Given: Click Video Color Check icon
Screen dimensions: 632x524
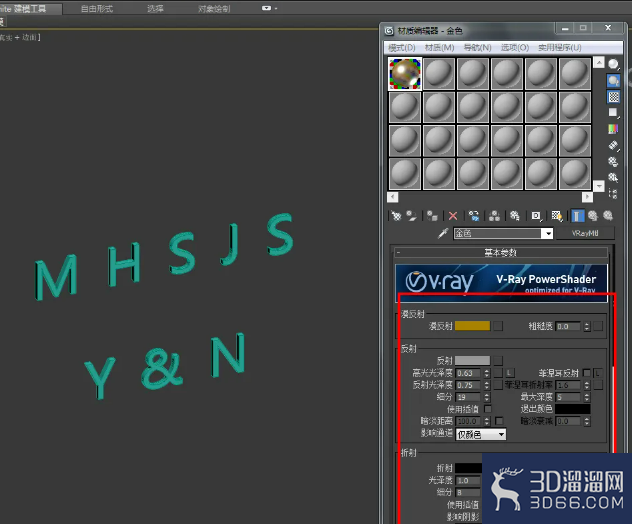Looking at the screenshot, I should (x=613, y=129).
